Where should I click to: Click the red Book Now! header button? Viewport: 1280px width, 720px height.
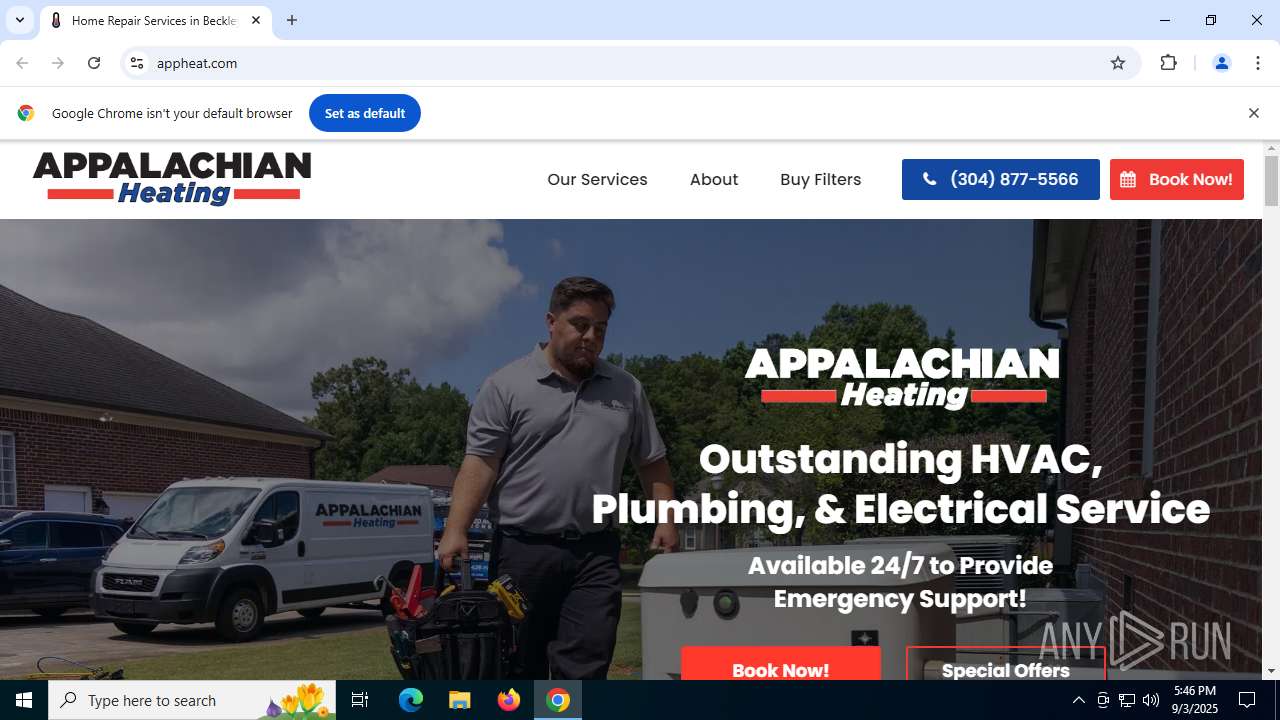point(1177,180)
